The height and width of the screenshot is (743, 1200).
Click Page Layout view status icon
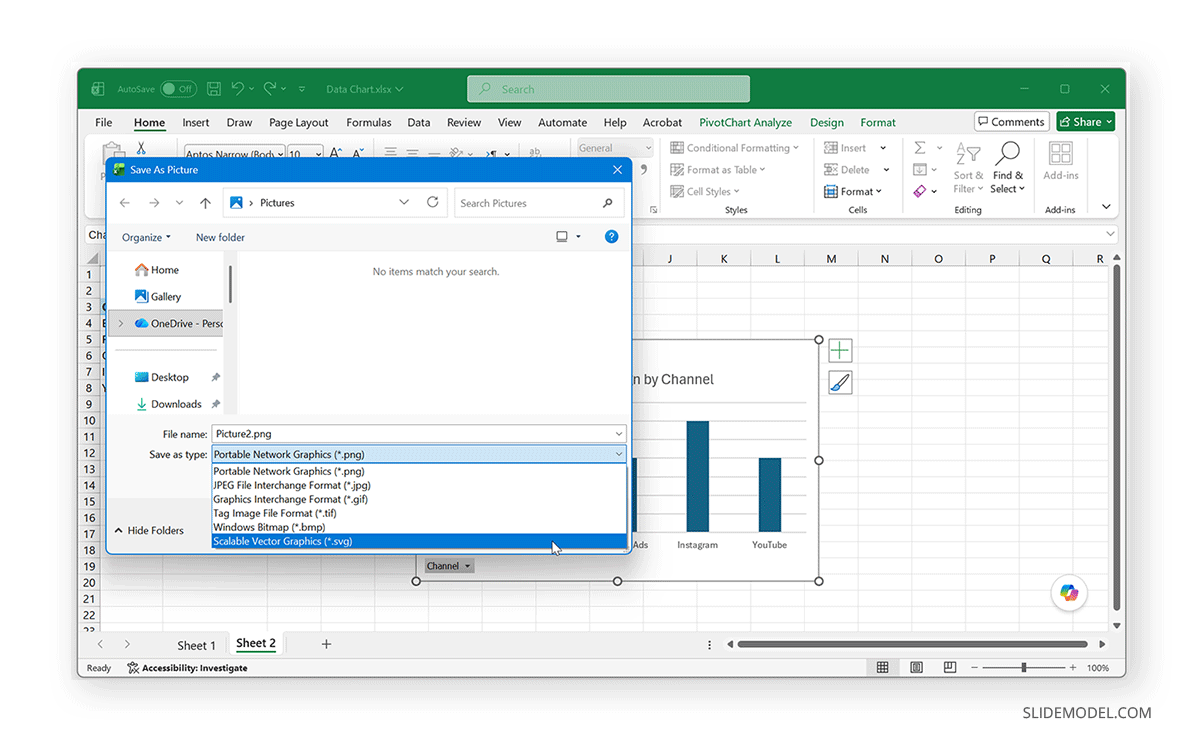[917, 667]
